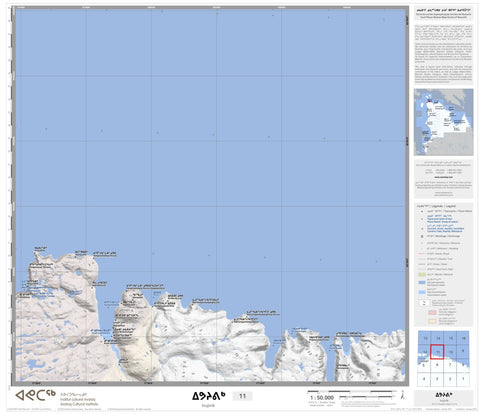
Task: Click the sheet title box under the index grid
Action: click(x=444, y=397)
